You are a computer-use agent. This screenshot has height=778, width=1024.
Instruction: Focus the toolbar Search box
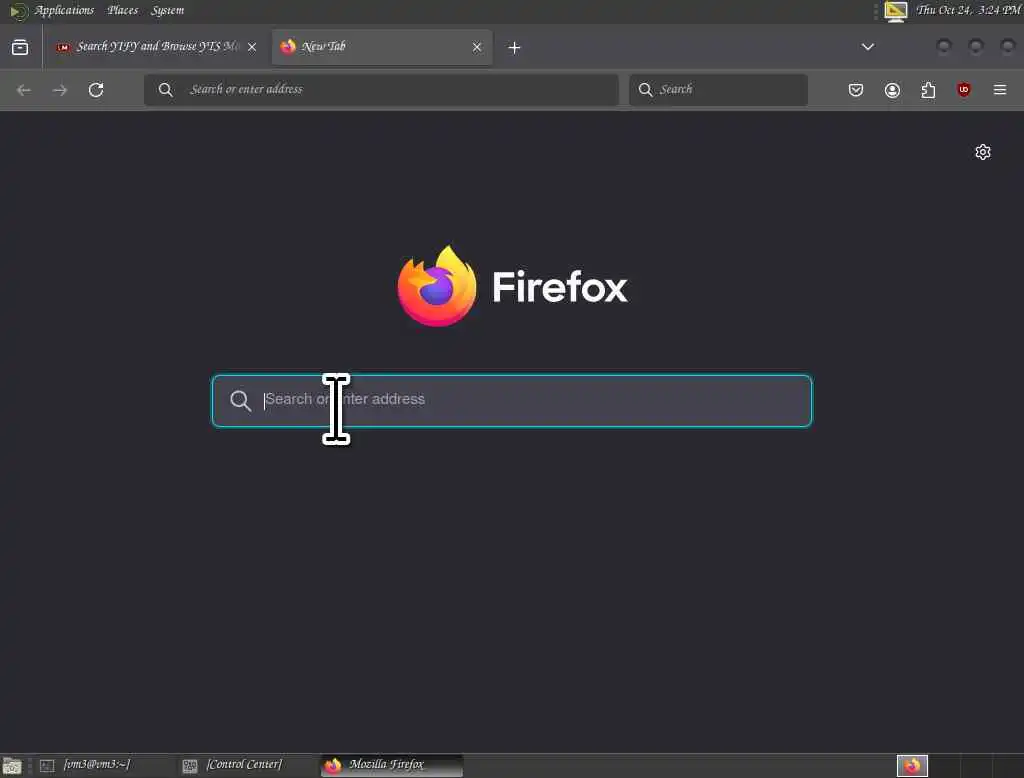click(718, 89)
